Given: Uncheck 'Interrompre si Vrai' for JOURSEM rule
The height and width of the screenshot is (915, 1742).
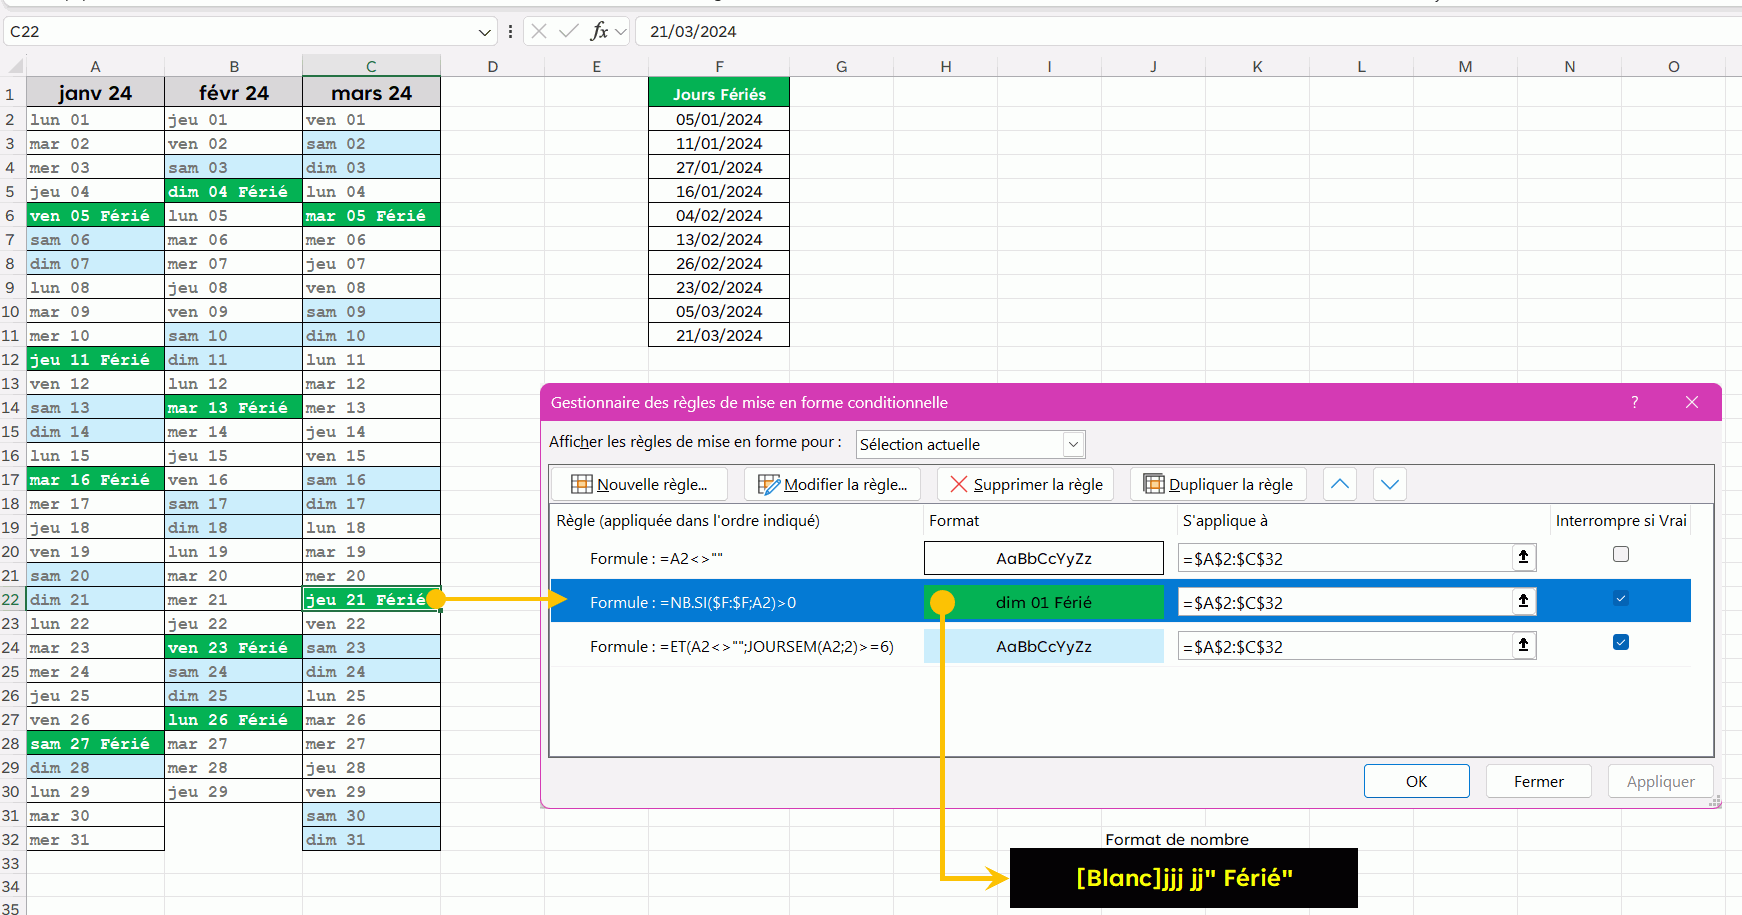Looking at the screenshot, I should pos(1621,642).
